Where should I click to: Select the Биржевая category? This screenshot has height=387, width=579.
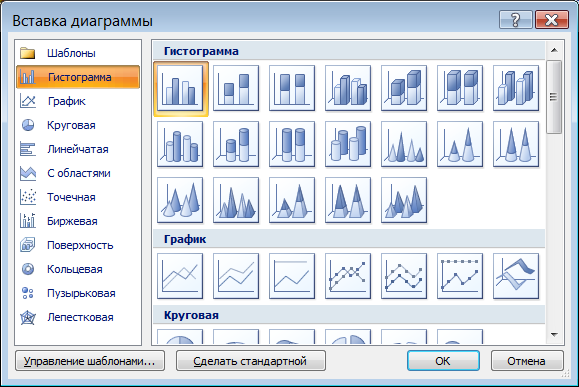click(78, 221)
